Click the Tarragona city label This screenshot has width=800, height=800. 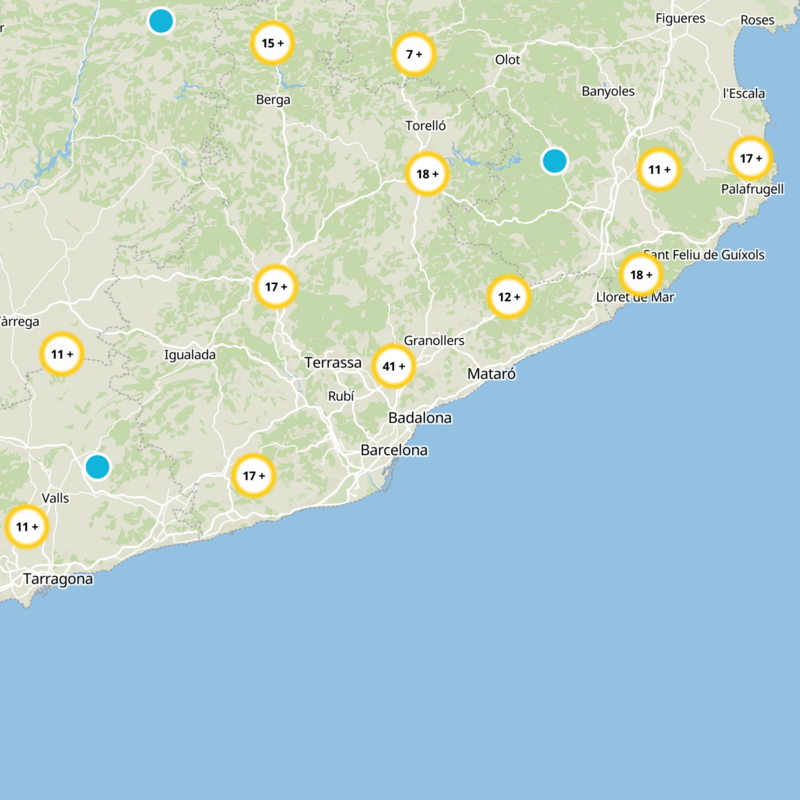pos(58,580)
